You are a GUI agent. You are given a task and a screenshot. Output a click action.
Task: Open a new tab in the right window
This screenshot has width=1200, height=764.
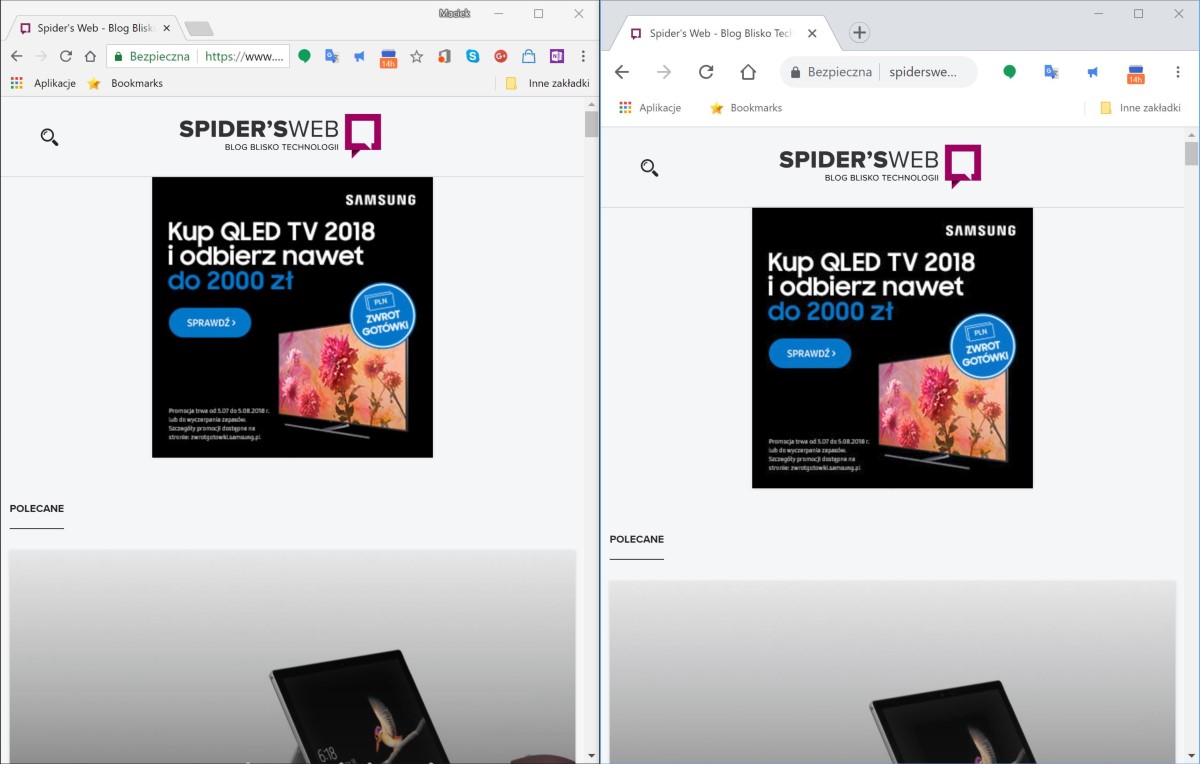[859, 33]
